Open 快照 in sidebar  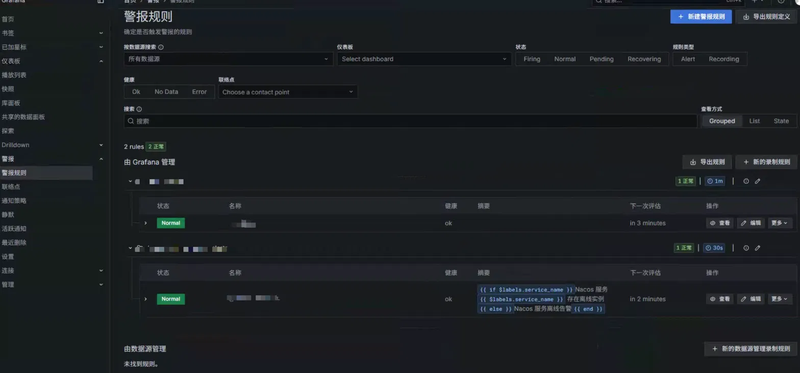[x=8, y=89]
